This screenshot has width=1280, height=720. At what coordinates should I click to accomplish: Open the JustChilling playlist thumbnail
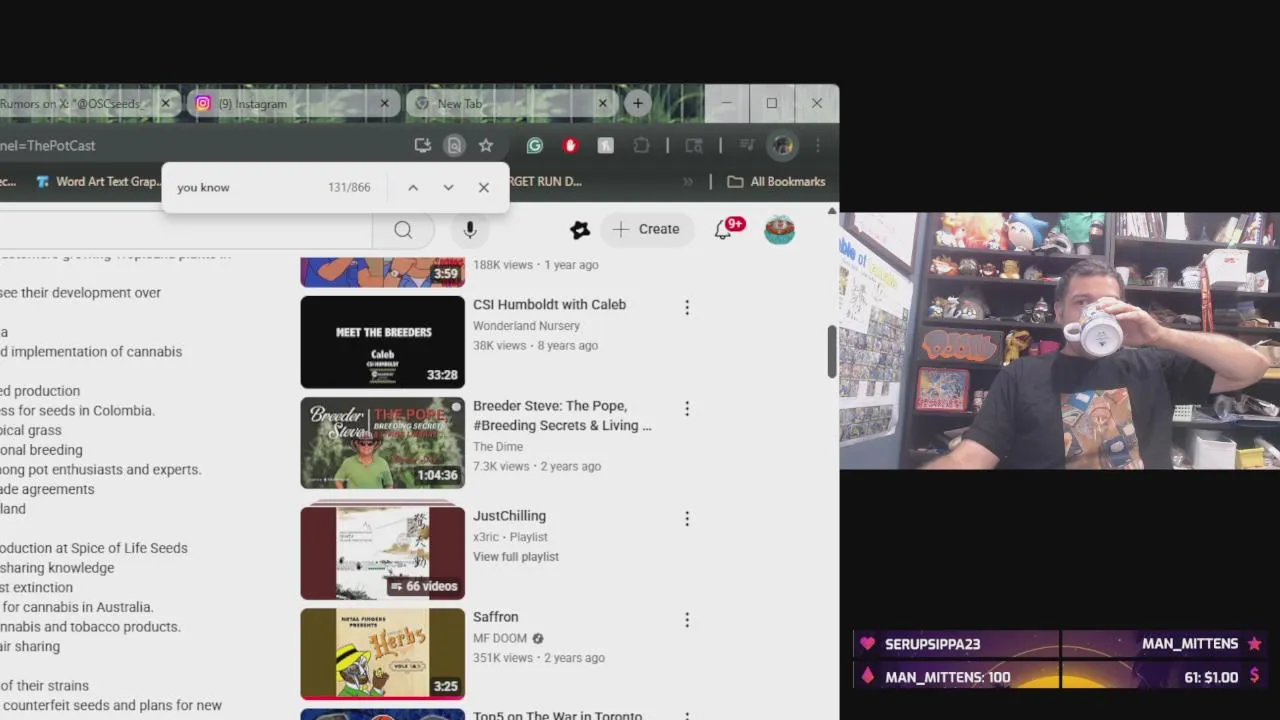(x=383, y=553)
